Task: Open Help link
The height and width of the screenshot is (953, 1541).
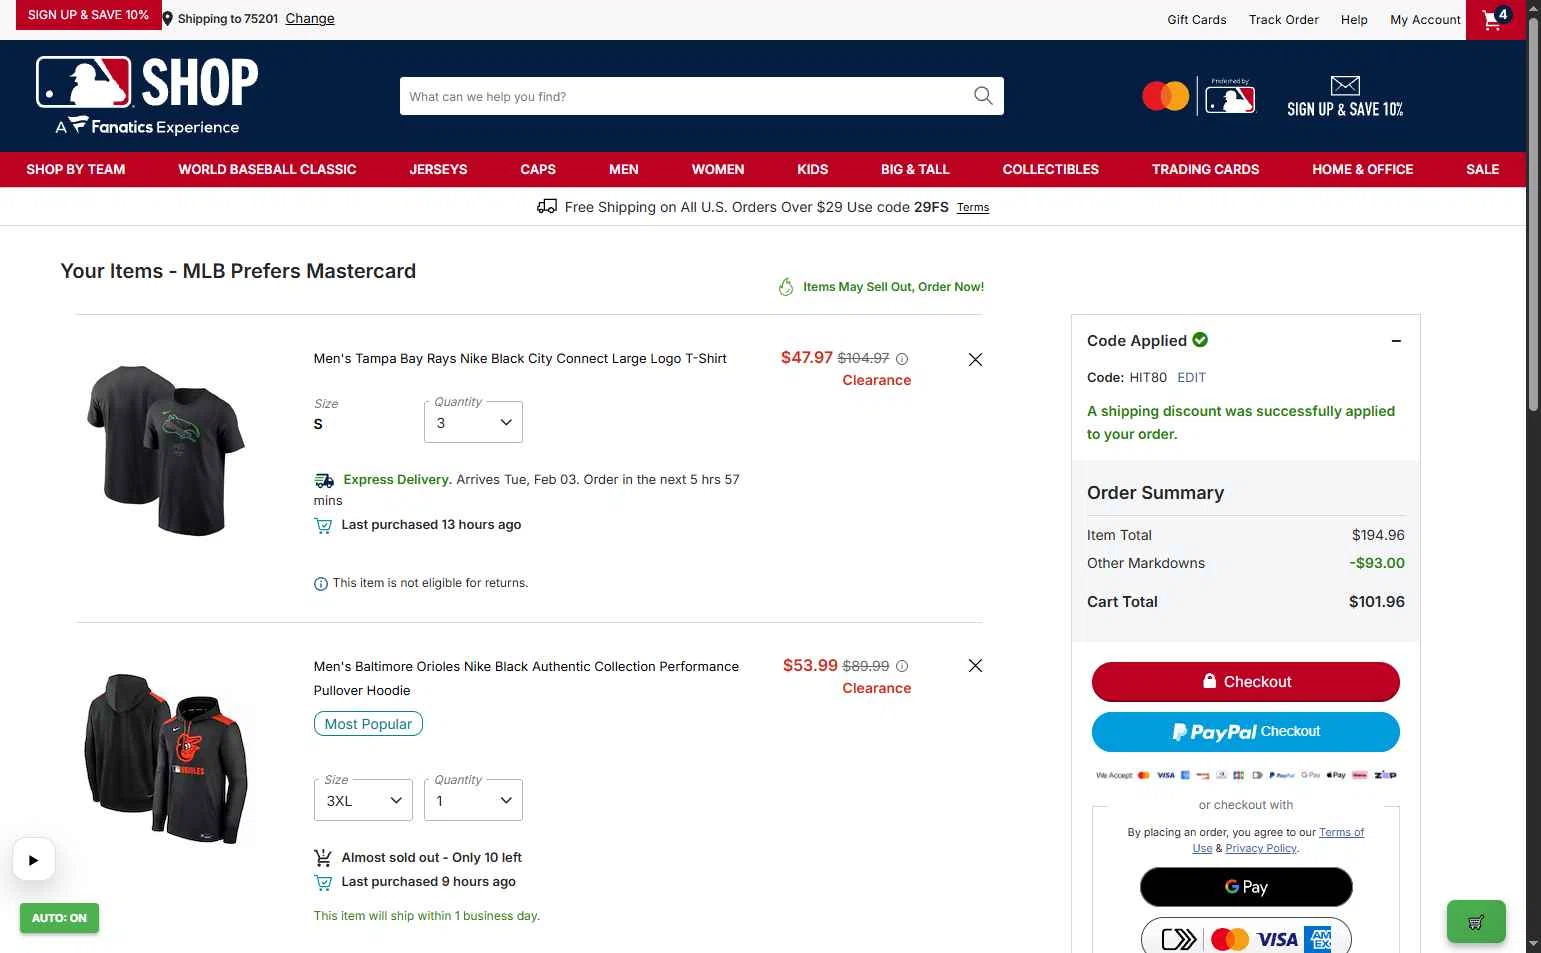Action: coord(1354,20)
